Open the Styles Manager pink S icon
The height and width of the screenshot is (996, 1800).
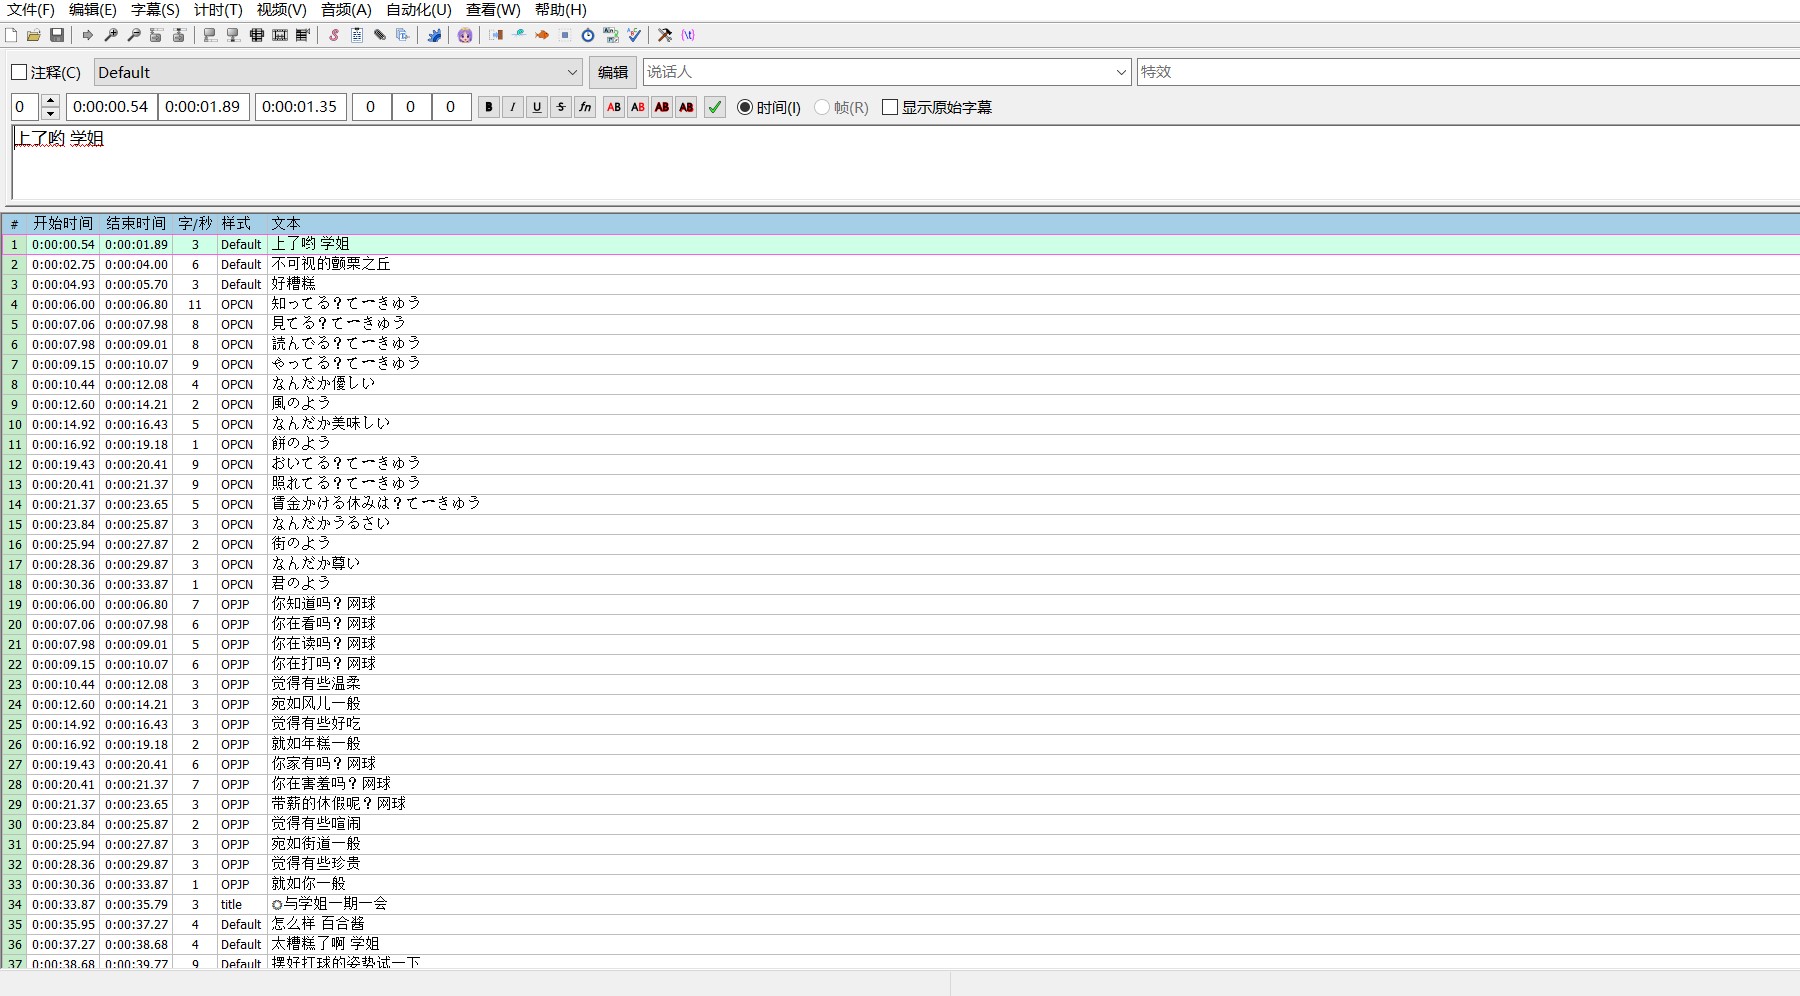click(334, 35)
